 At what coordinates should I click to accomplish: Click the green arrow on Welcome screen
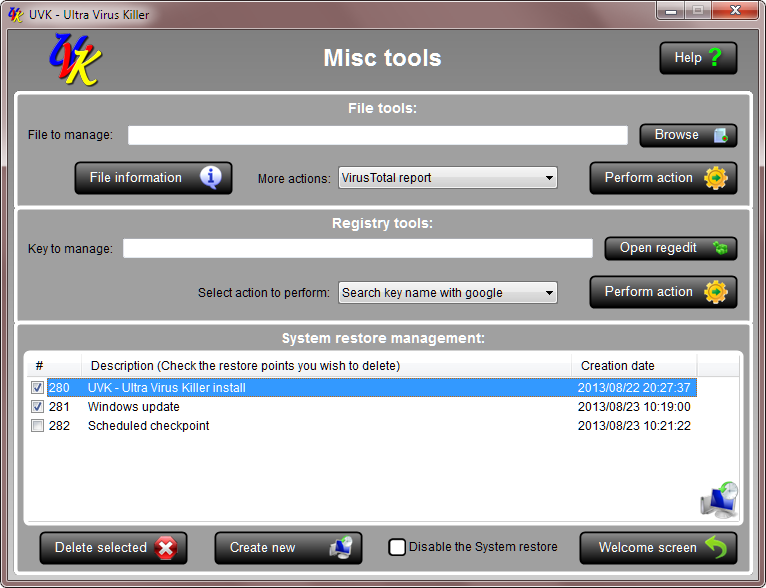[x=716, y=547]
